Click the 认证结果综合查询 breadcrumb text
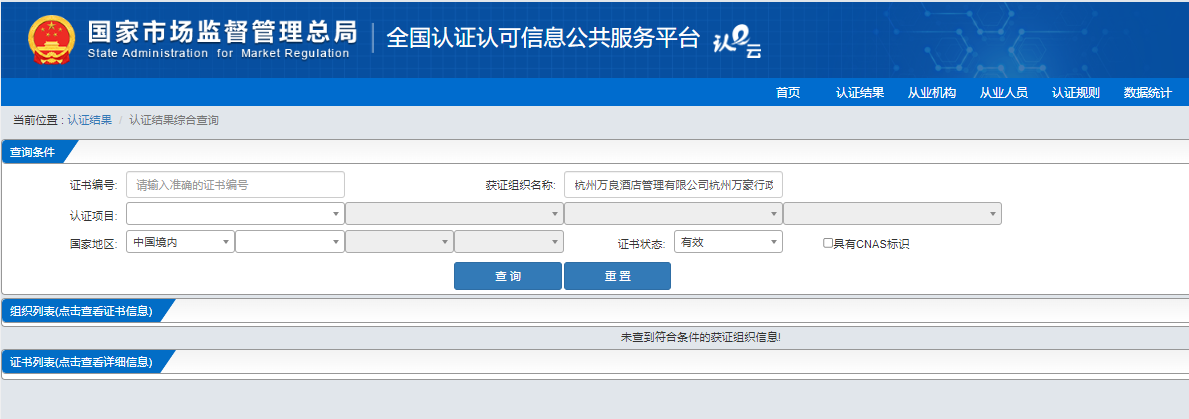 [174, 120]
